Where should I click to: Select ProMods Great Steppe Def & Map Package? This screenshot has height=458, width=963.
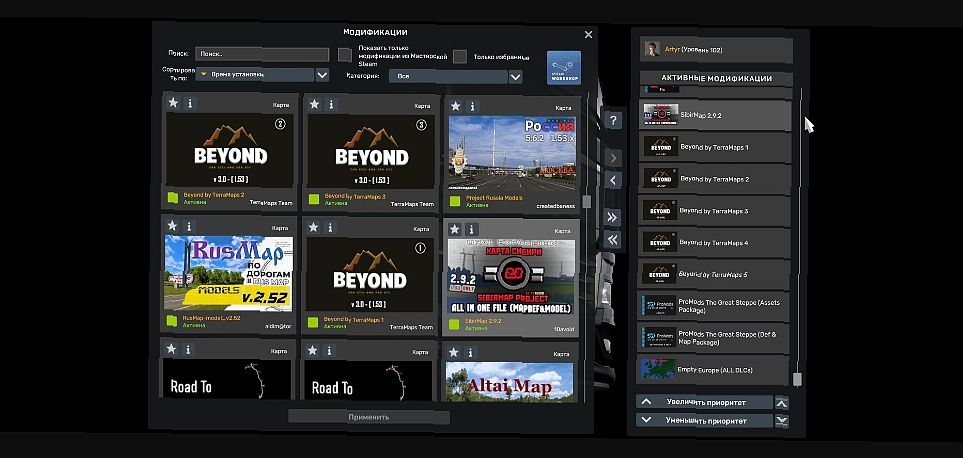pyautogui.click(x=713, y=338)
